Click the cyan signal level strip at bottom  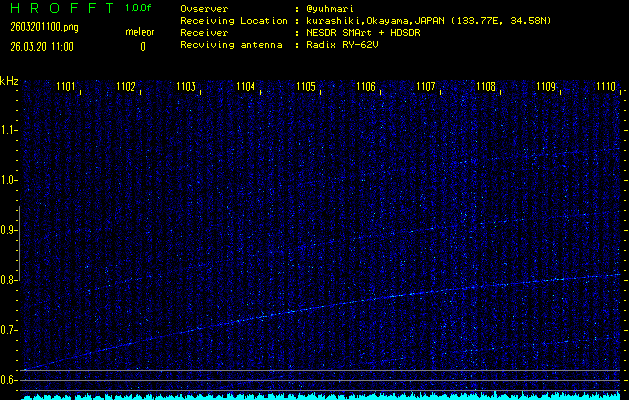[x=320, y=396]
